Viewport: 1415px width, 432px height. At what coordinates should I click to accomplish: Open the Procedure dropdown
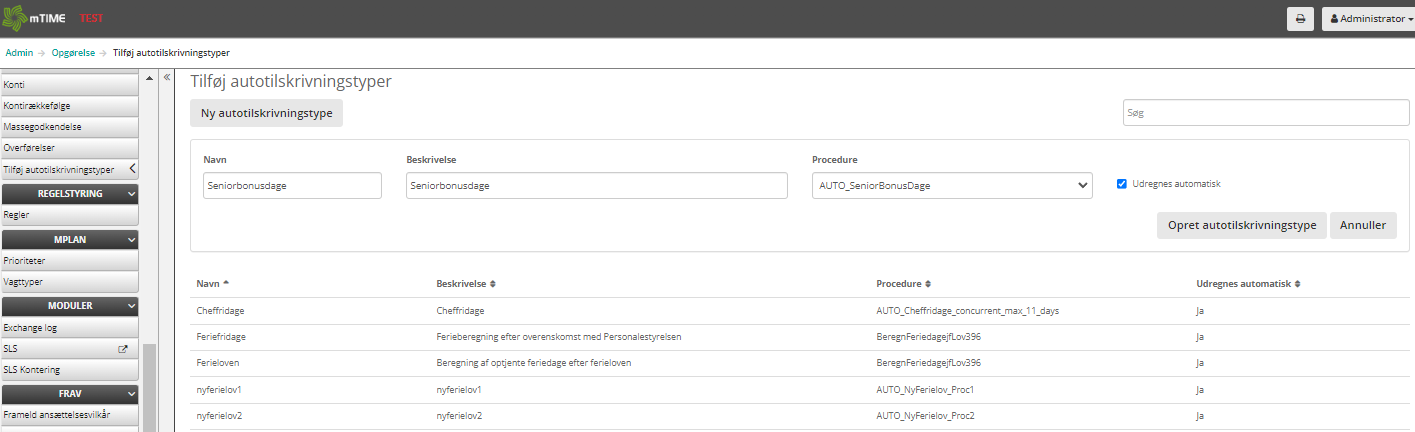pos(952,185)
